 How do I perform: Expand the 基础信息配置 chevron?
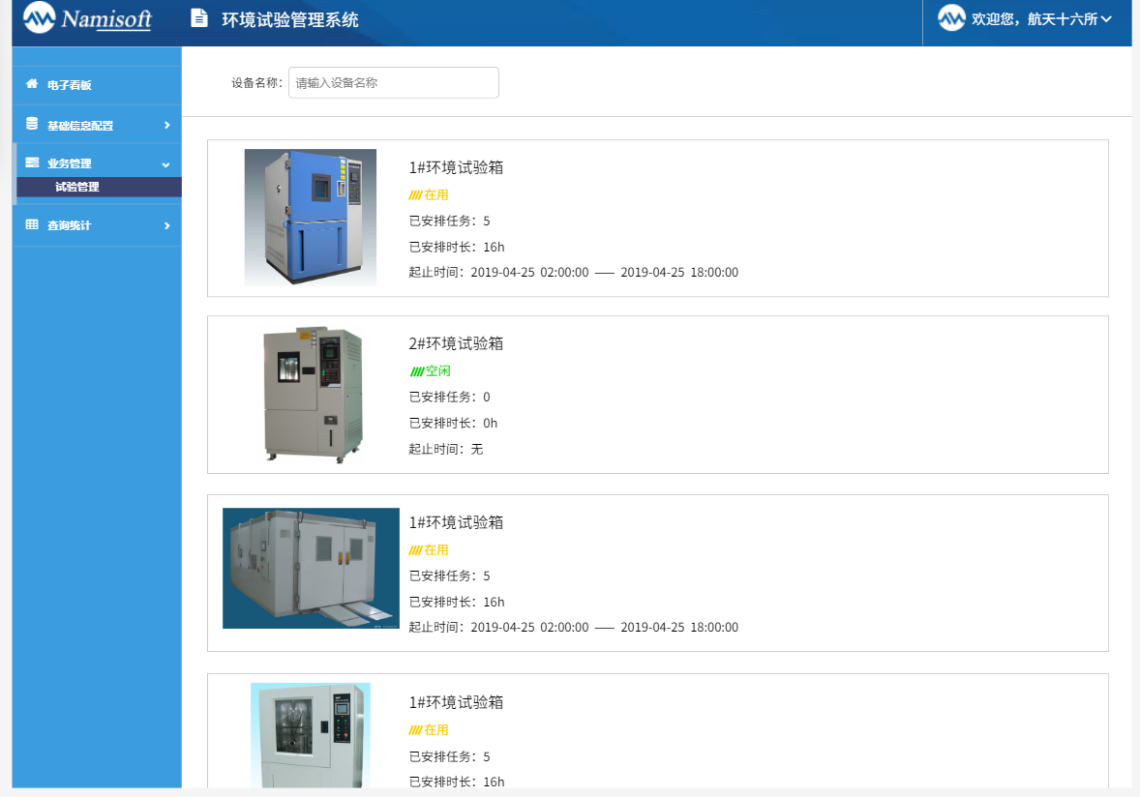click(166, 125)
